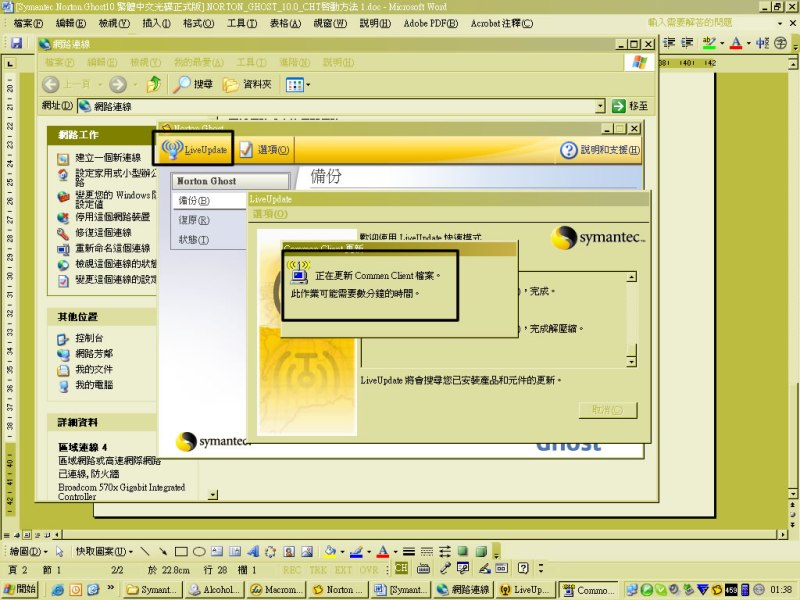
Task: Click the 3-D Style icon
Action: (481, 552)
